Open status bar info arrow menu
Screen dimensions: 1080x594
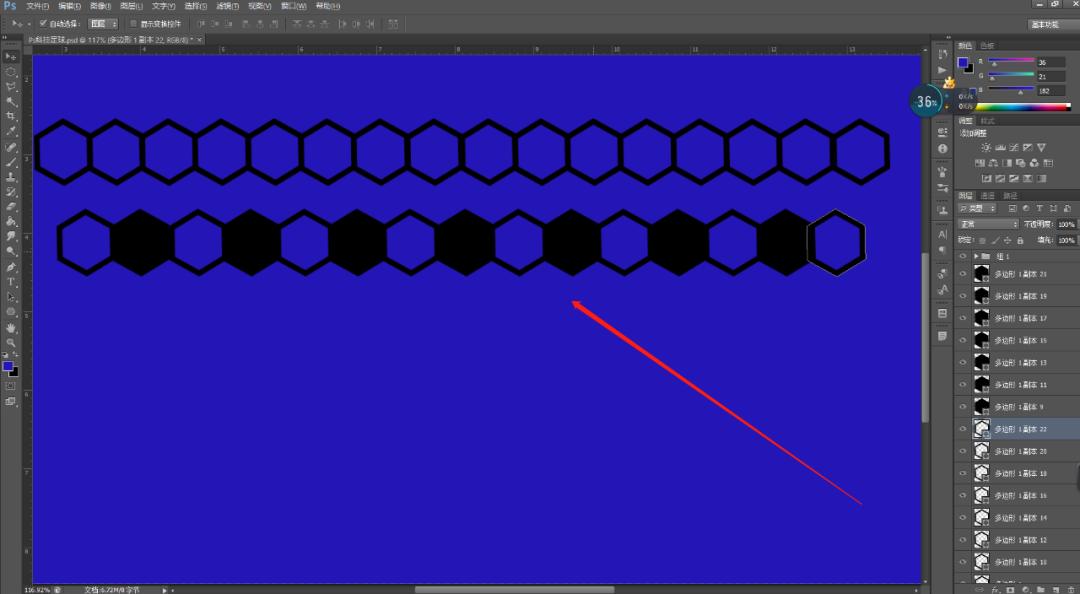(x=165, y=590)
